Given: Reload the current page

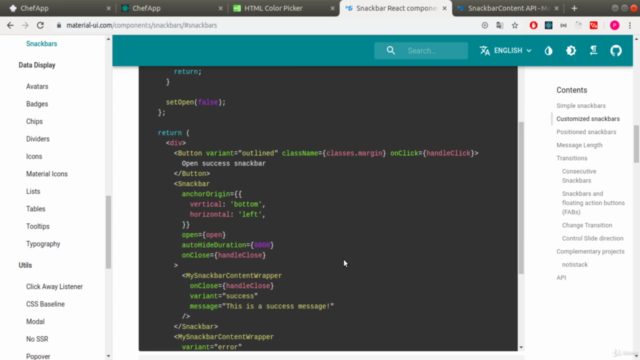Looking at the screenshot, I should (40, 25).
